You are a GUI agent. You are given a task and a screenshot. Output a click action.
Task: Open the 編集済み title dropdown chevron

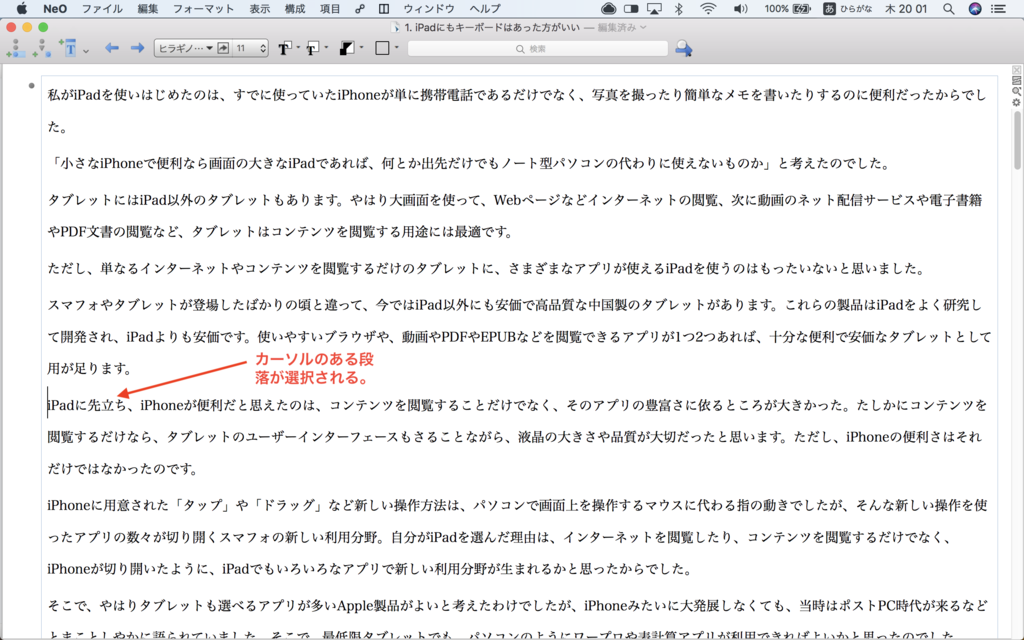(x=643, y=27)
